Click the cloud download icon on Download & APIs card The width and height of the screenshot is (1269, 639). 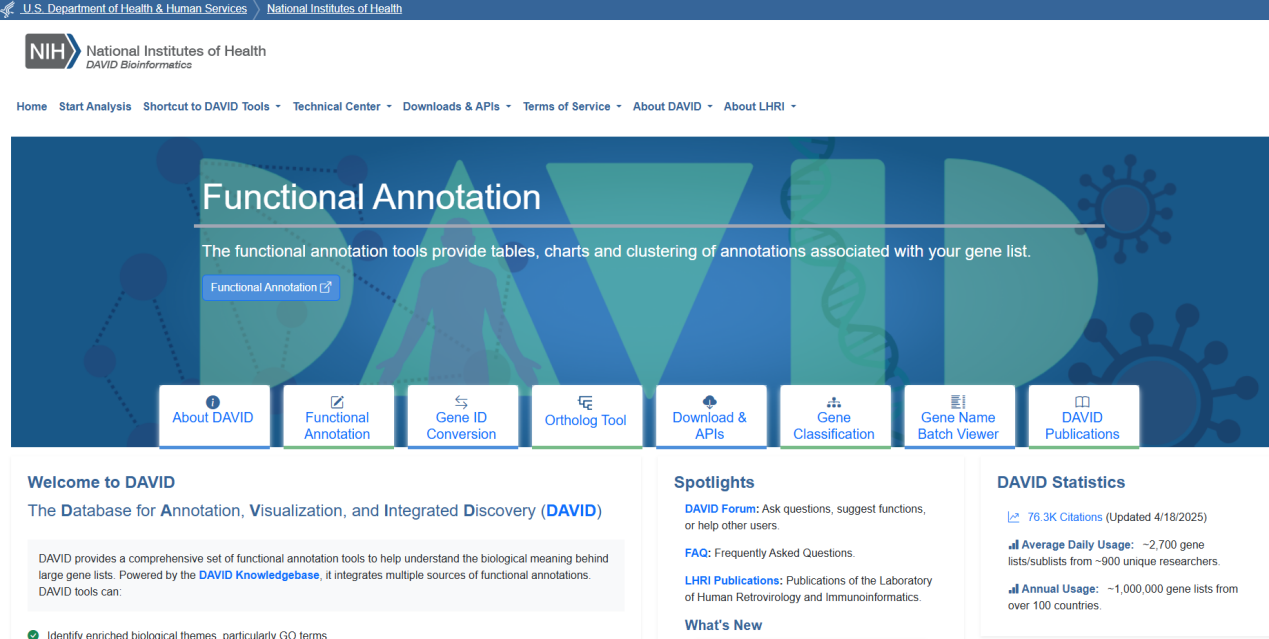coord(709,402)
